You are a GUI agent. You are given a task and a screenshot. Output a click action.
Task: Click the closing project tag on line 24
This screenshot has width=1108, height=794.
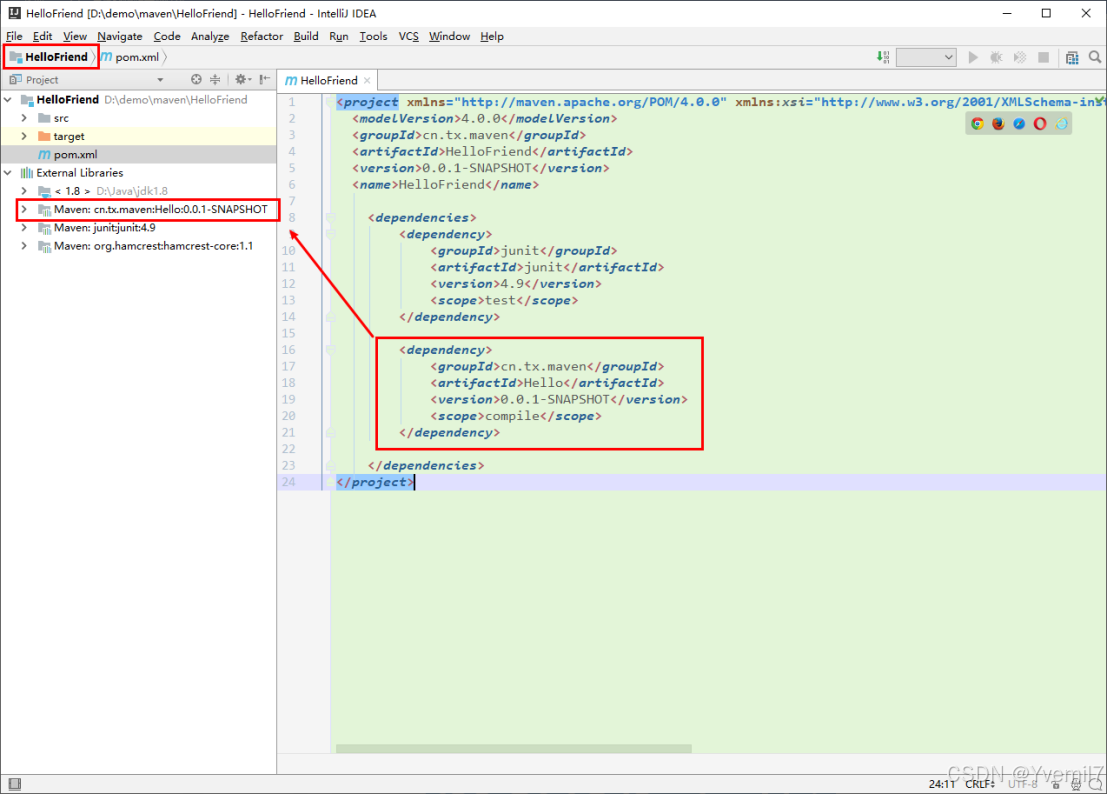coord(375,482)
